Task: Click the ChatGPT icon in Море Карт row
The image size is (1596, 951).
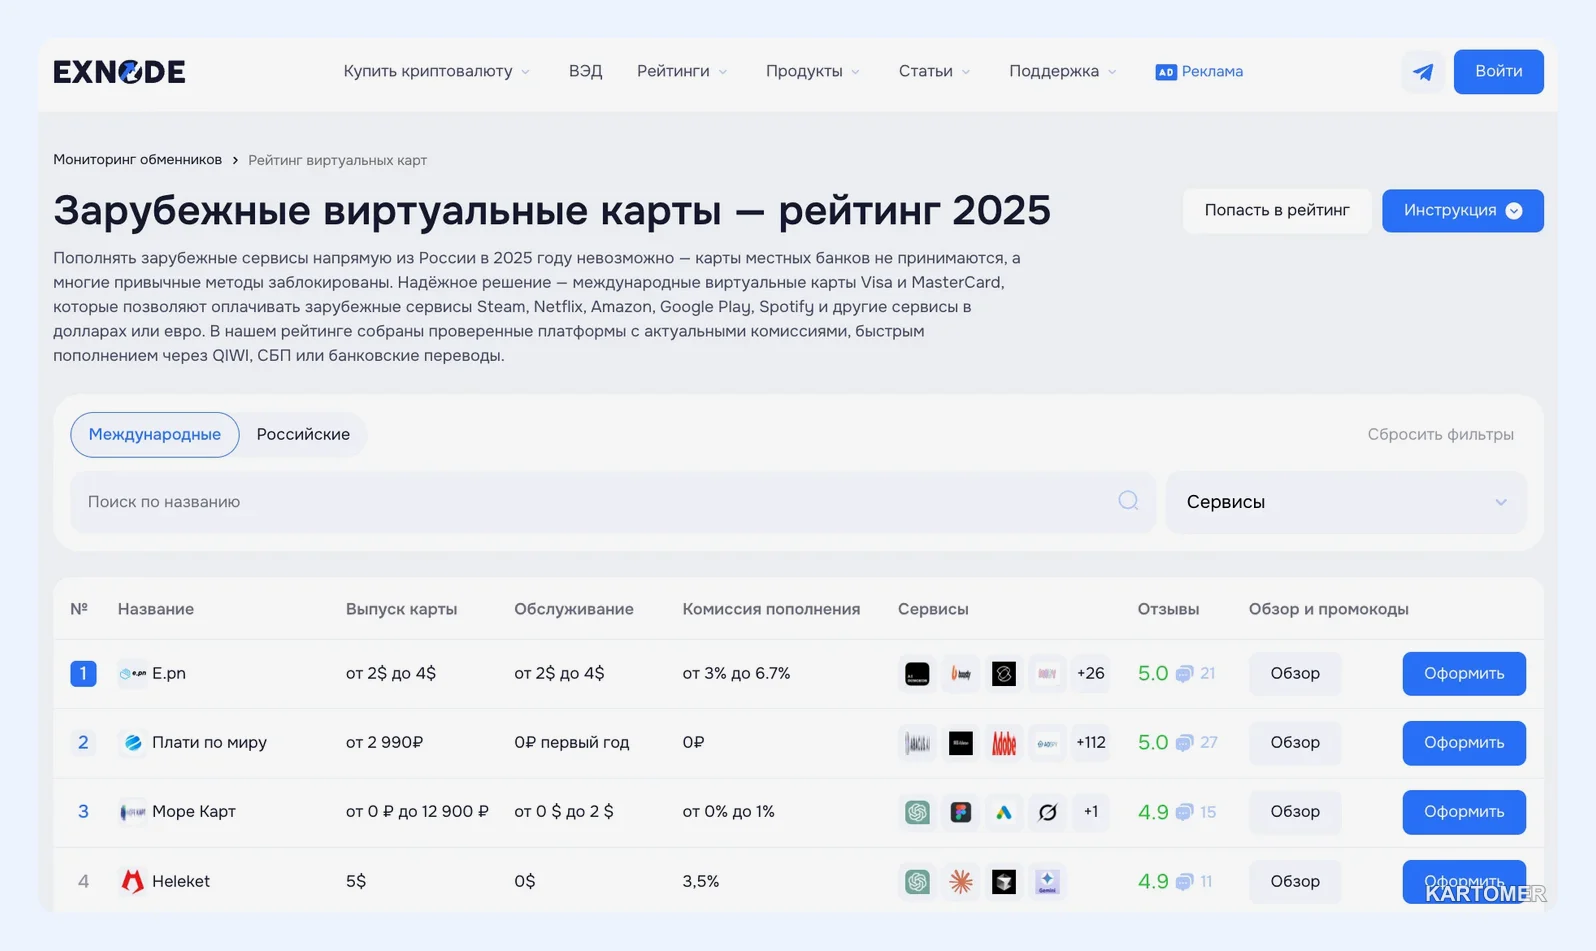Action: tap(917, 812)
